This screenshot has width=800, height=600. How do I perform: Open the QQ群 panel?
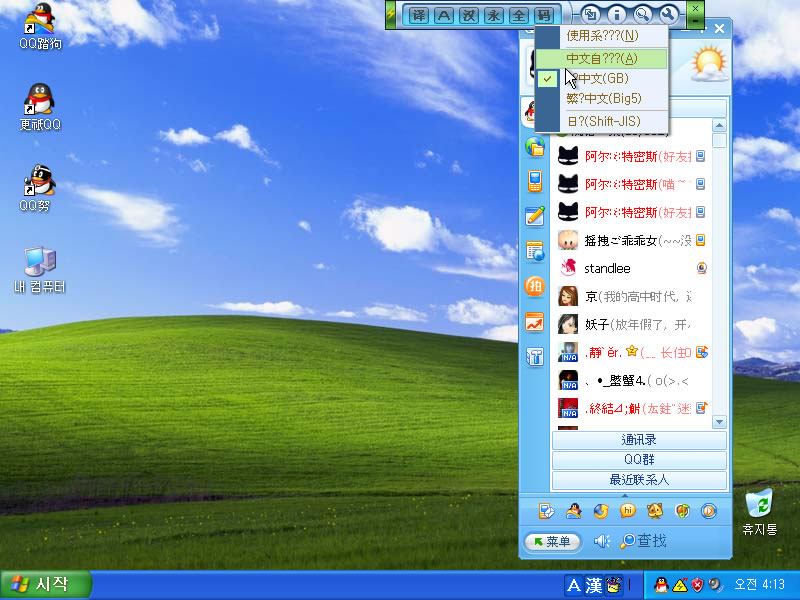pyautogui.click(x=639, y=460)
